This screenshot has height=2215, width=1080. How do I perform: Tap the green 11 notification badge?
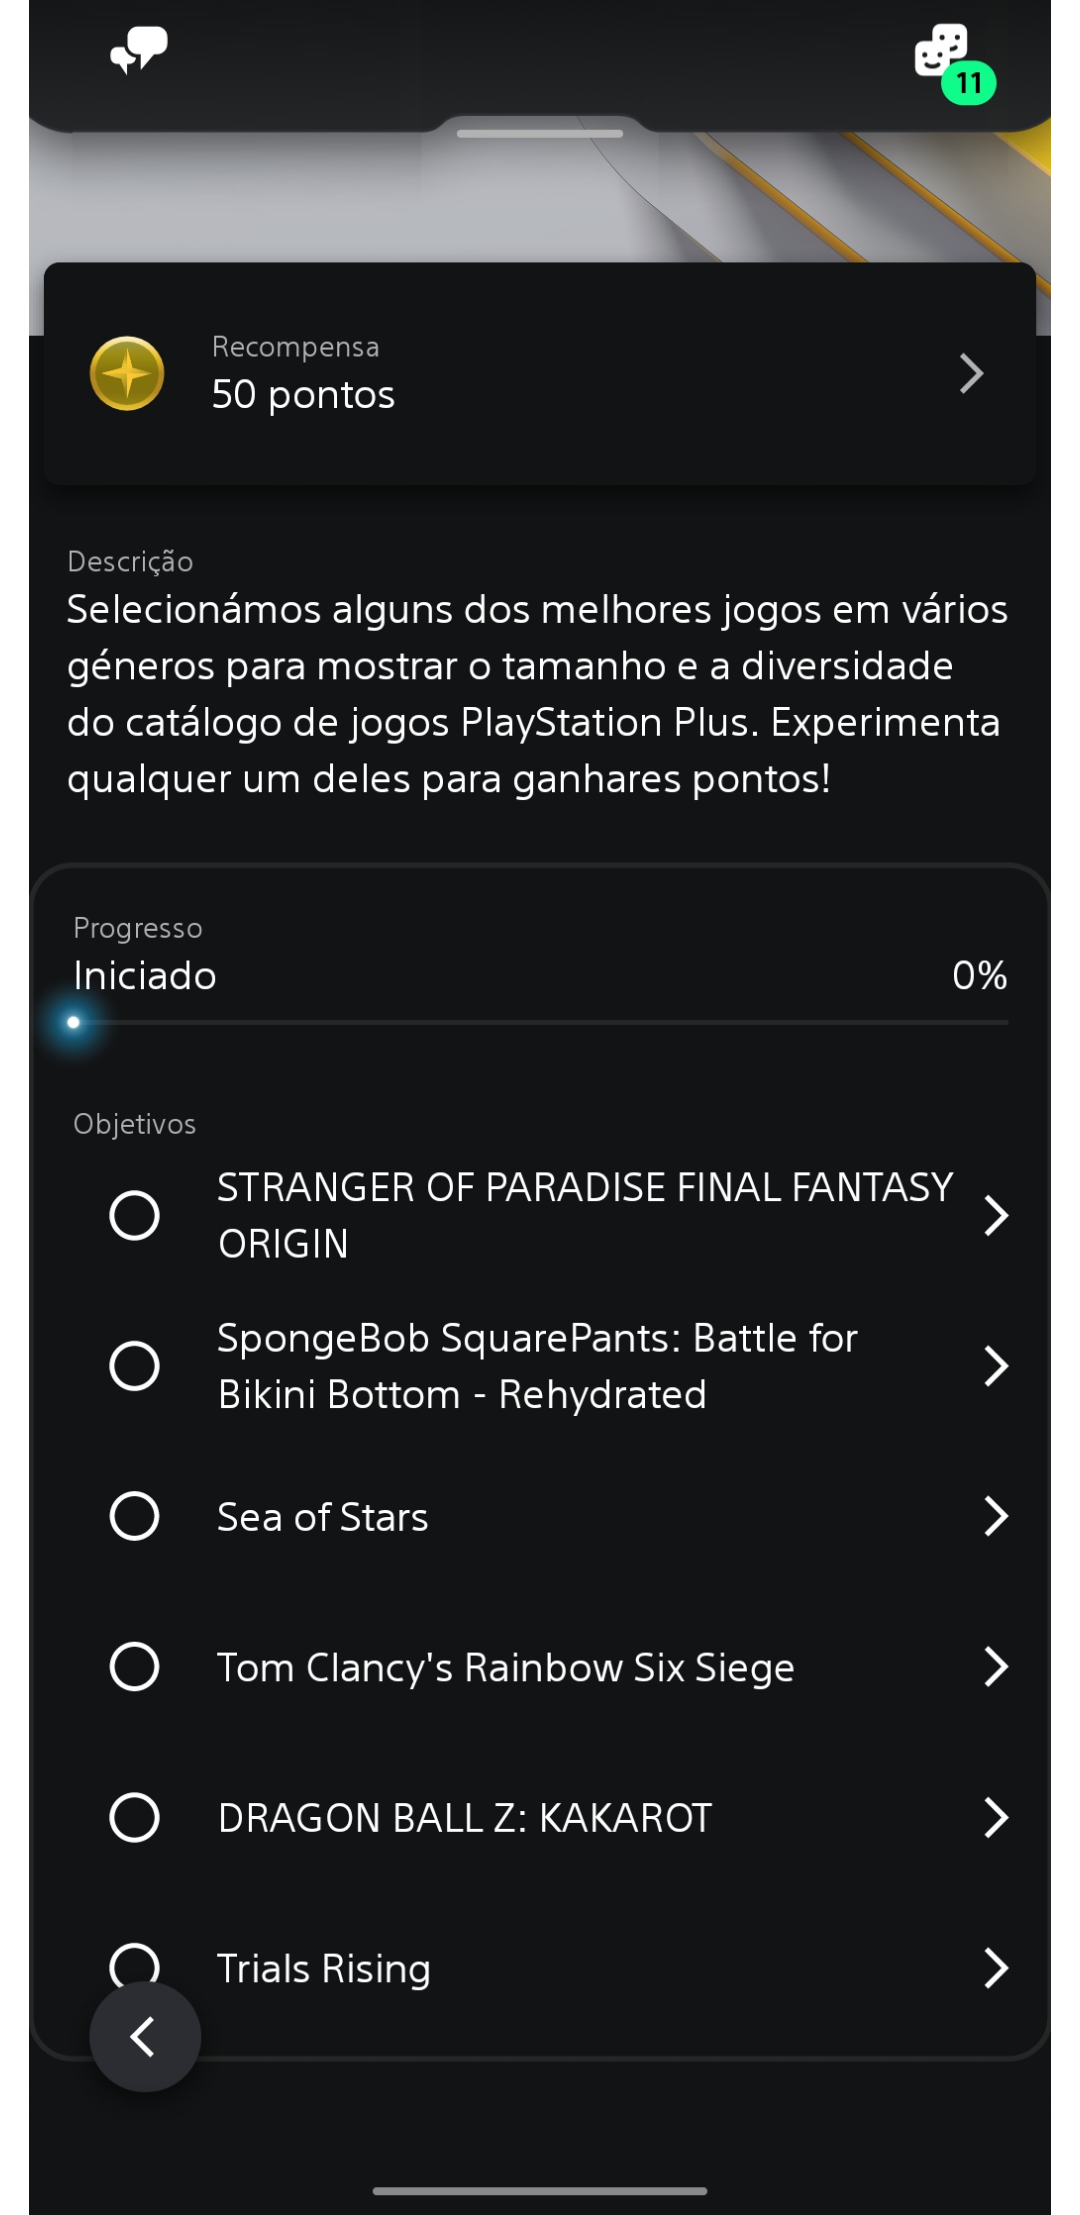[969, 83]
